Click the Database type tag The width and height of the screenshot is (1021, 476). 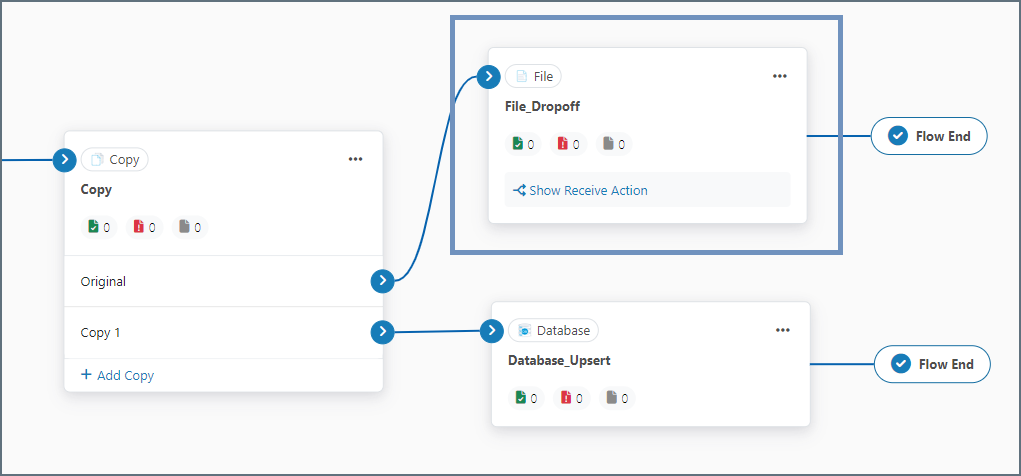pyautogui.click(x=553, y=330)
